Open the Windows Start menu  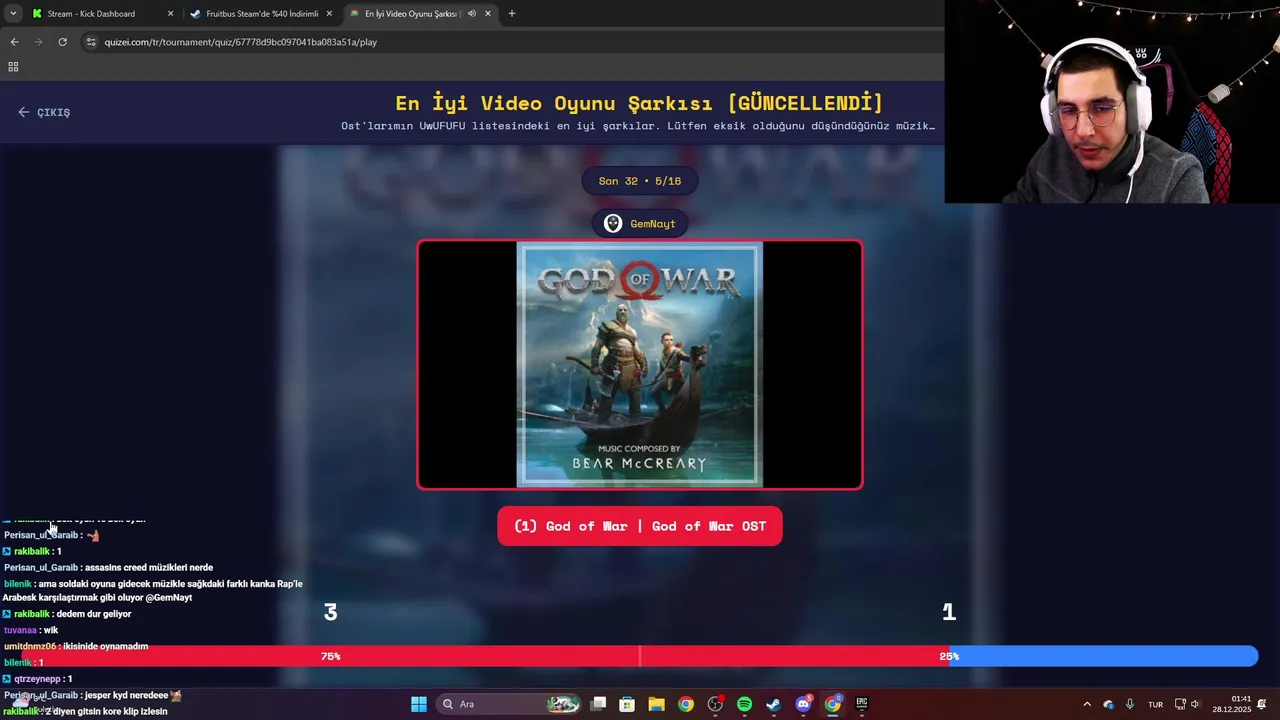419,704
